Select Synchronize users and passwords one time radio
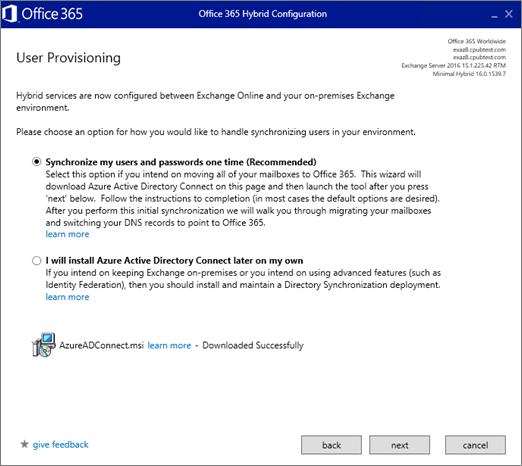Image resolution: width=522 pixels, height=466 pixels. [x=36, y=162]
